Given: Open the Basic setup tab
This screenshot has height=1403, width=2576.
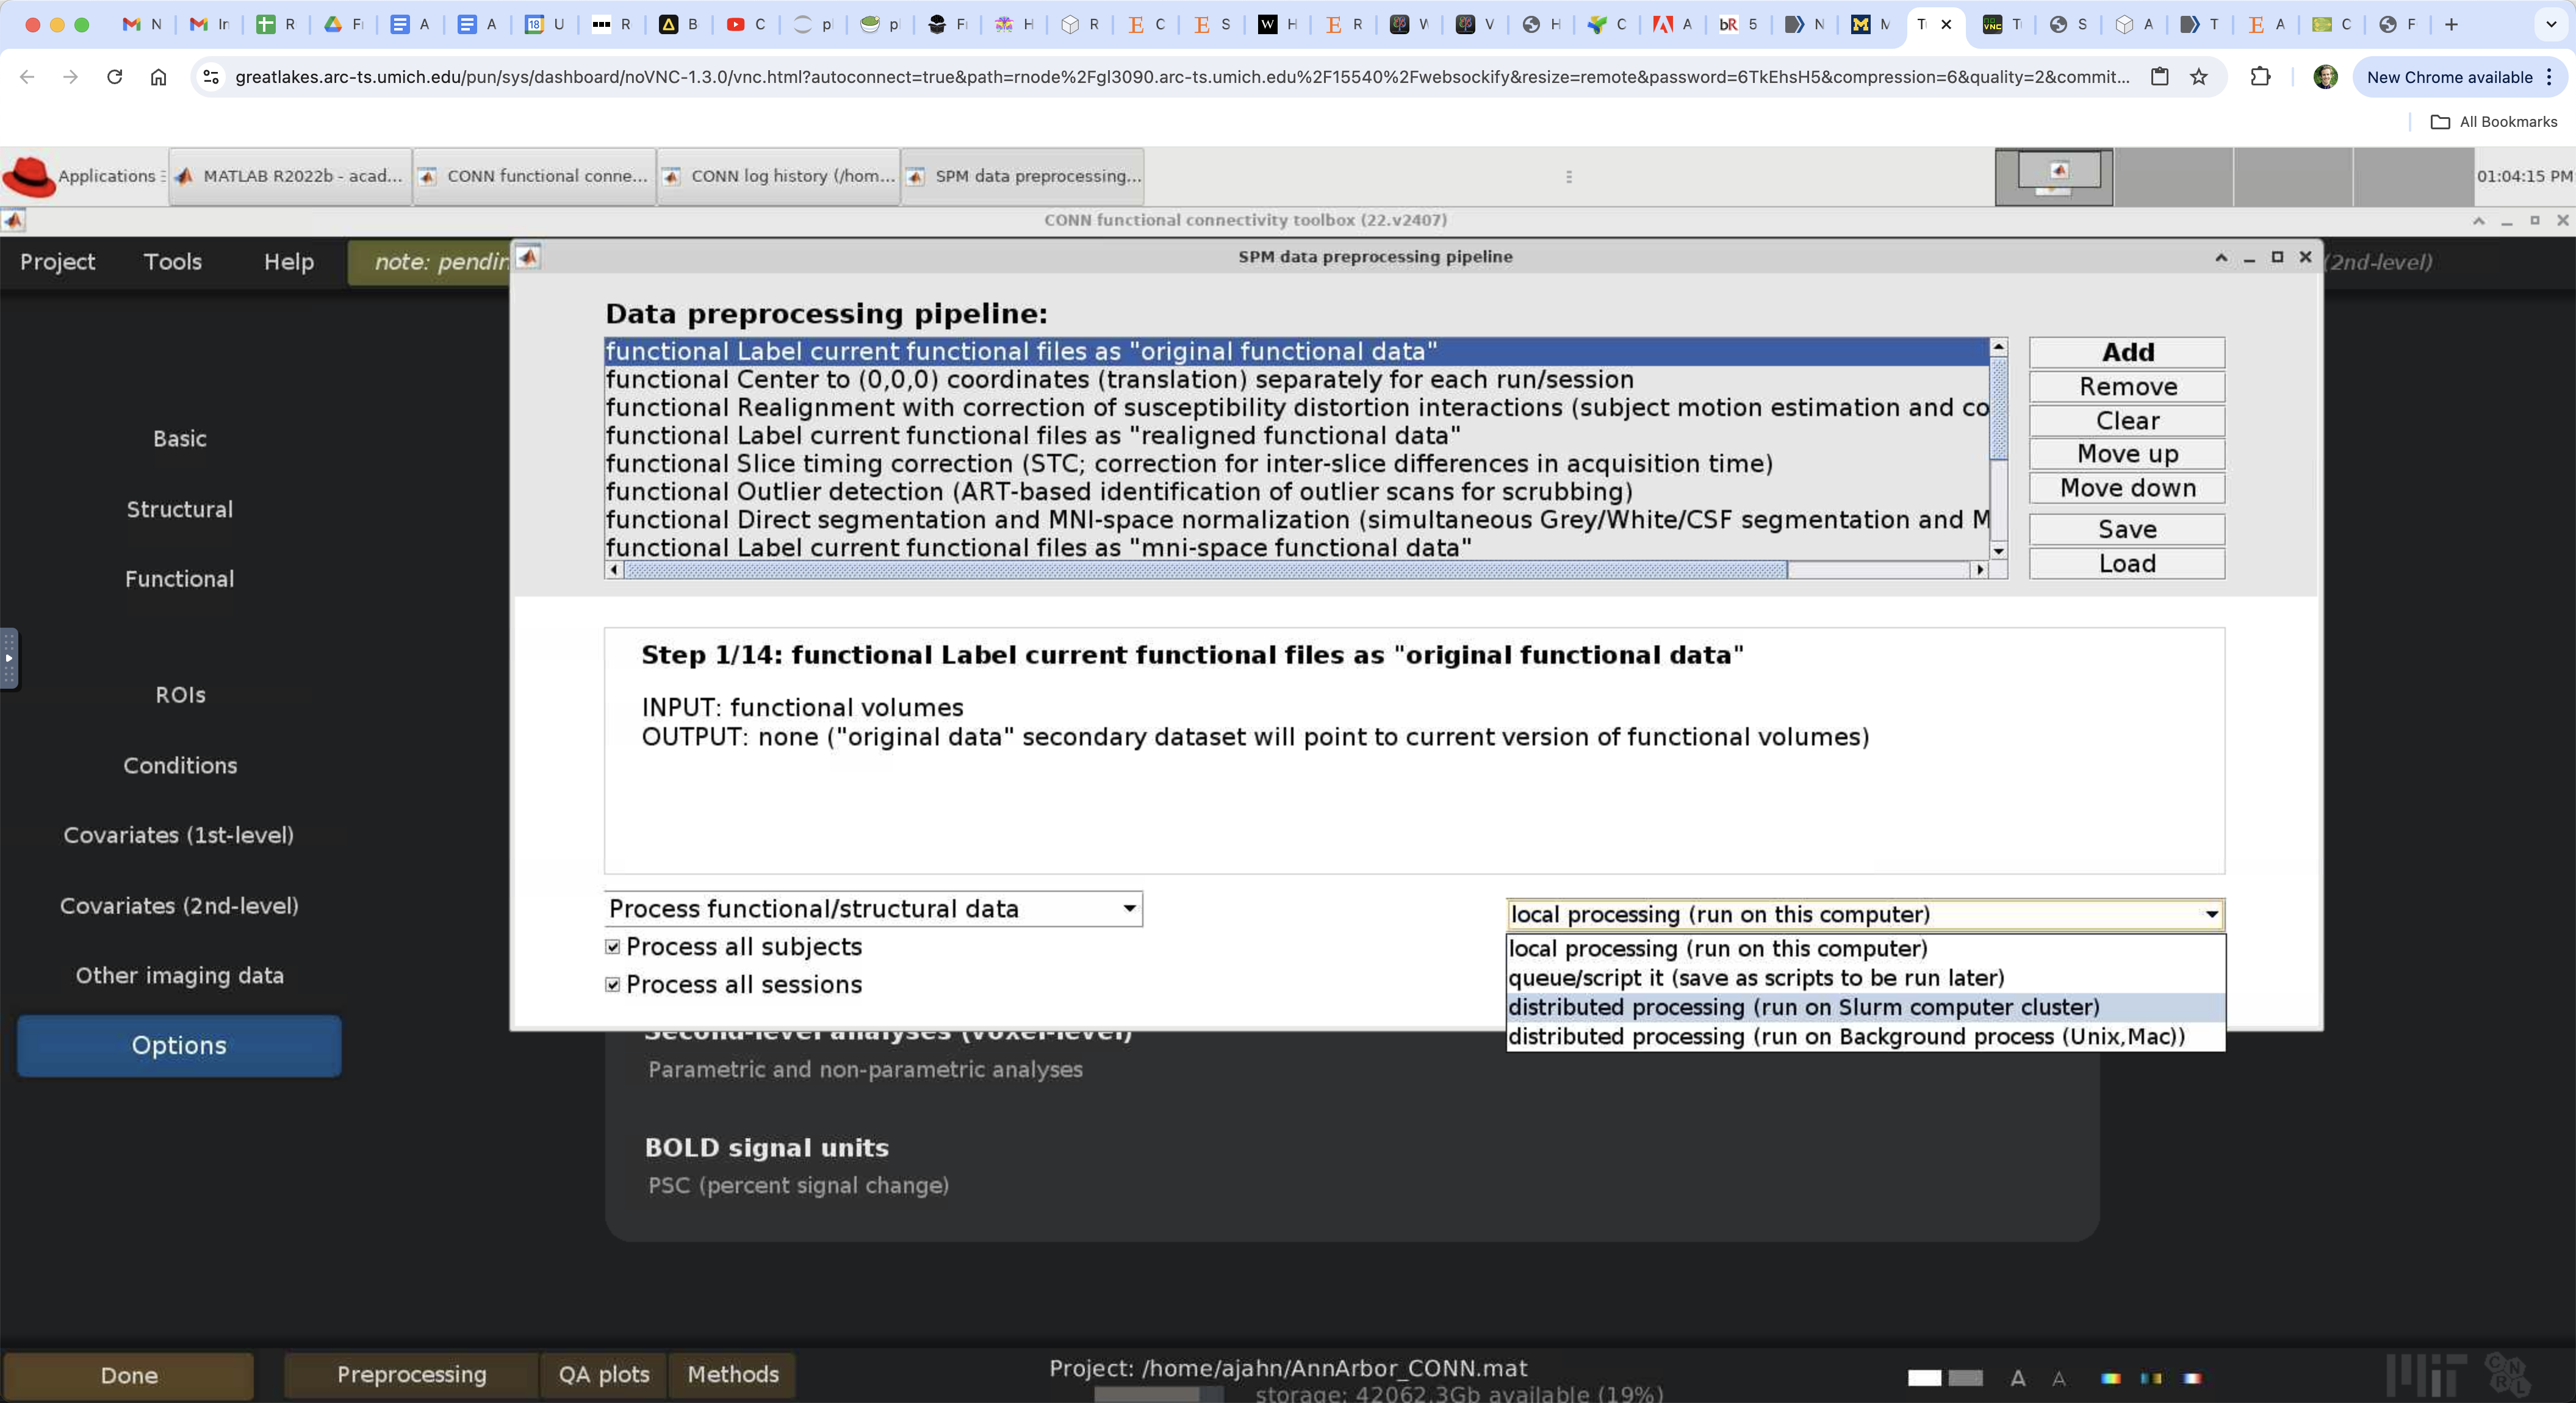Looking at the screenshot, I should [x=180, y=439].
